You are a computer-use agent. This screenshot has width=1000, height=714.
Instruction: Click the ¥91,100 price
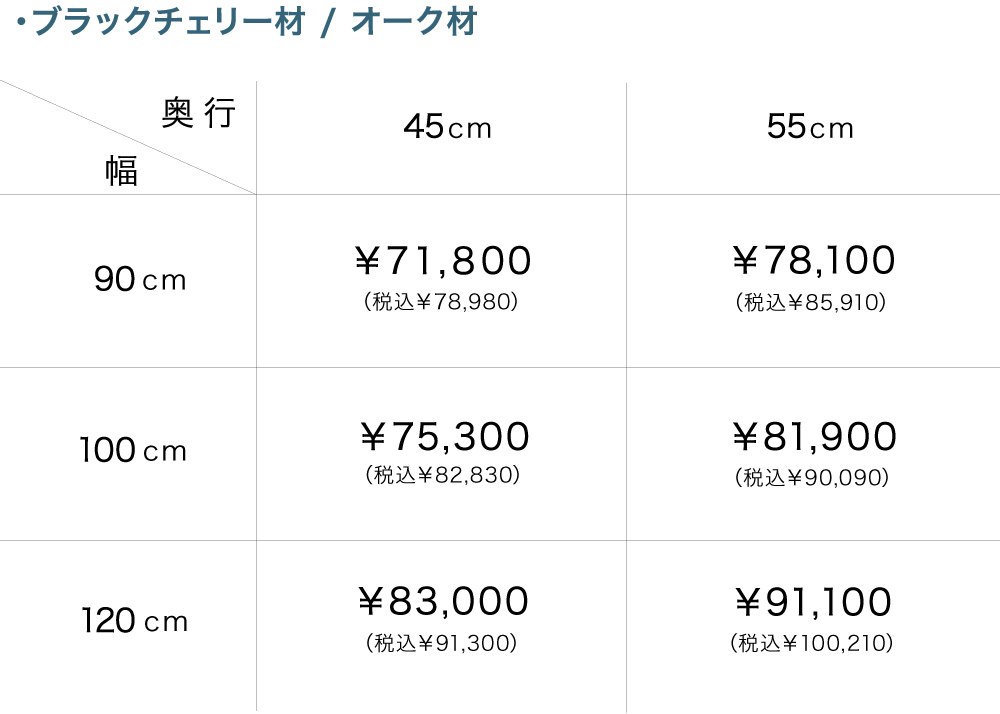[x=813, y=602]
